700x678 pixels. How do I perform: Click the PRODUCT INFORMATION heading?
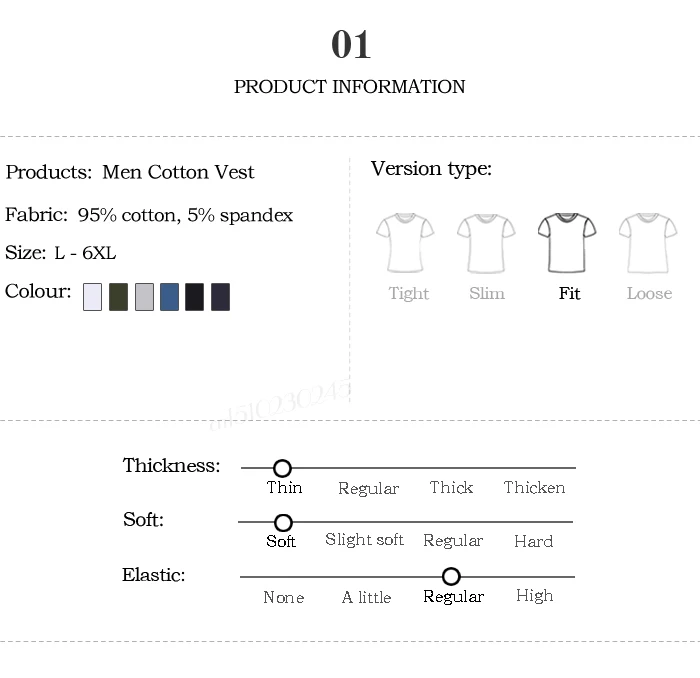350,87
